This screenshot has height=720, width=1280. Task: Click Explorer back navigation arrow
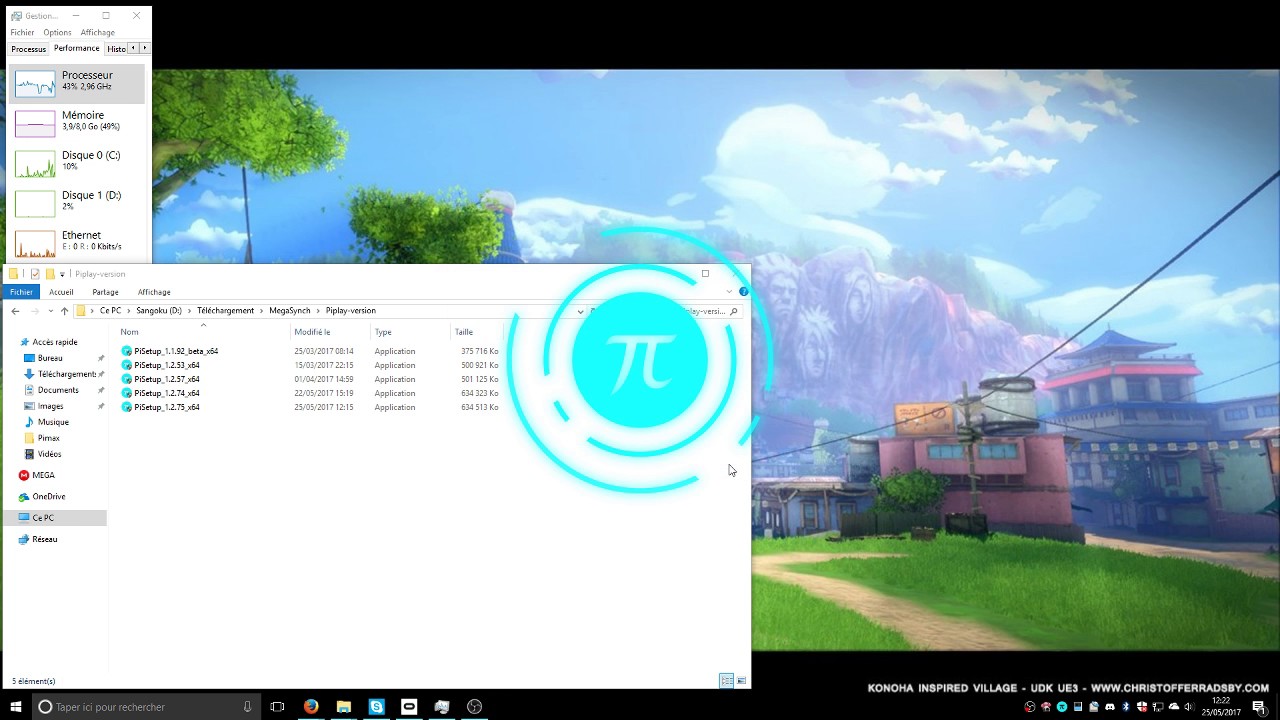tap(15, 311)
